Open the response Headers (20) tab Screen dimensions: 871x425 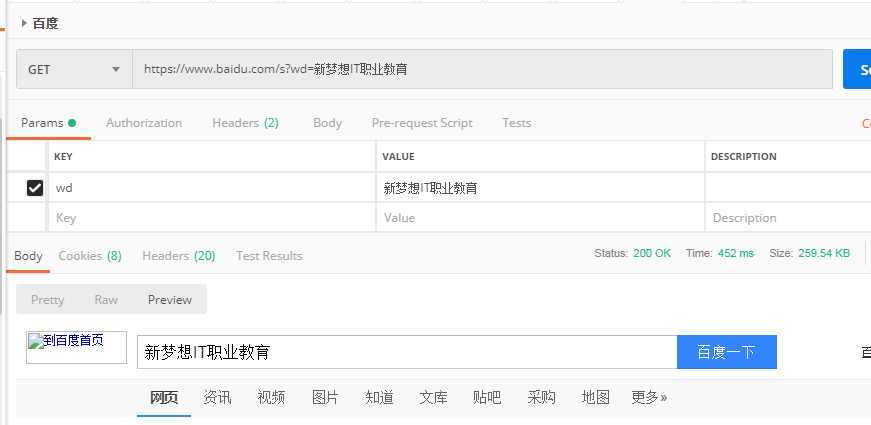click(x=179, y=256)
